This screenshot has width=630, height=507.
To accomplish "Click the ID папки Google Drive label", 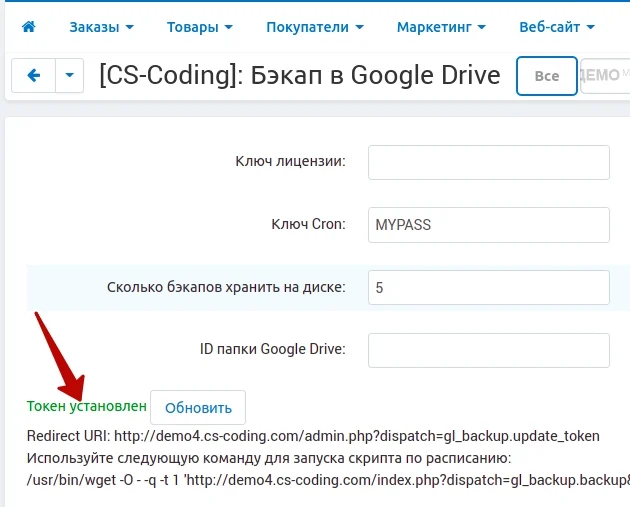I will point(272,349).
